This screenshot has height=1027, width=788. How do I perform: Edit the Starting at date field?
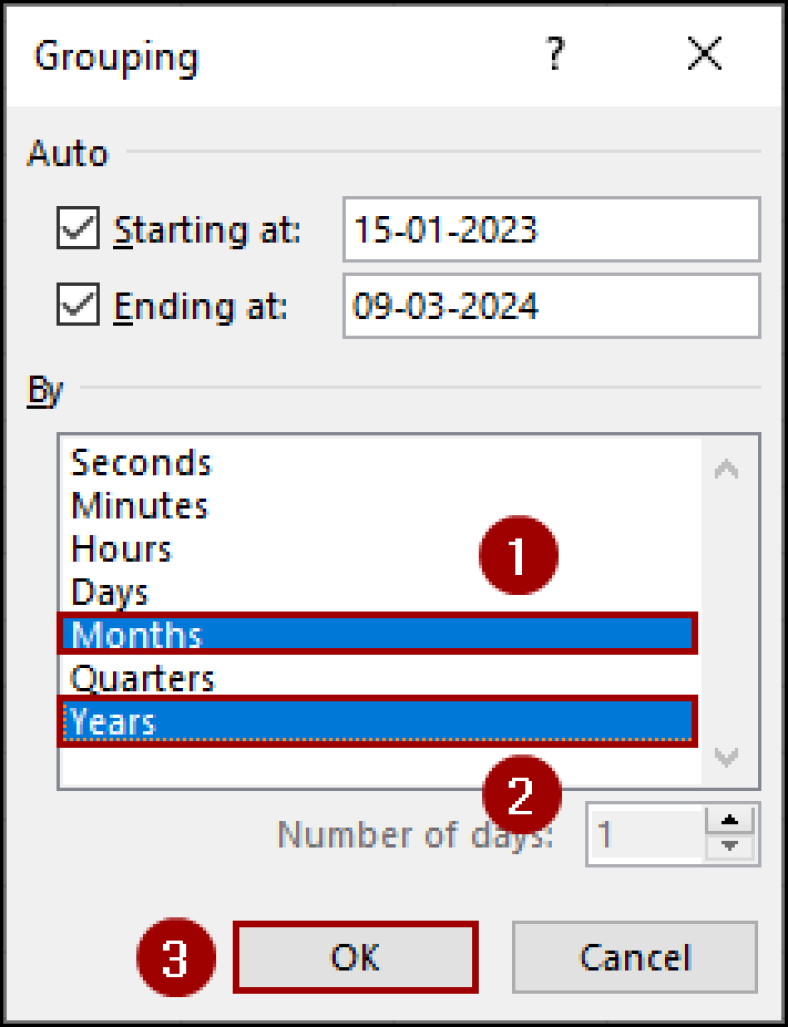click(x=550, y=229)
